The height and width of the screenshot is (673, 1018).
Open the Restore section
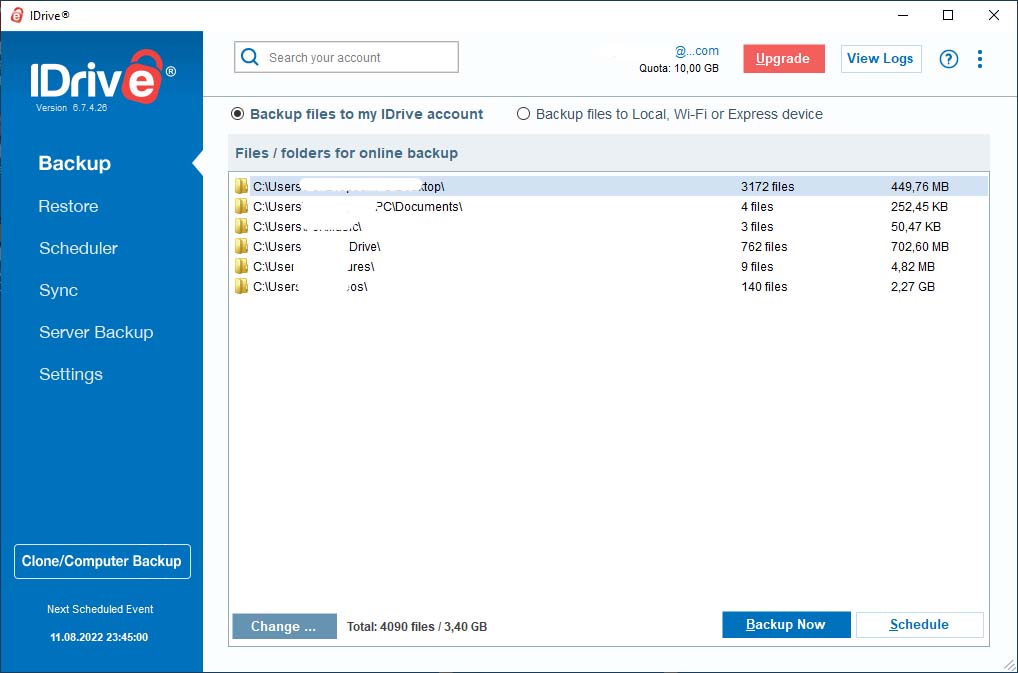tap(68, 206)
